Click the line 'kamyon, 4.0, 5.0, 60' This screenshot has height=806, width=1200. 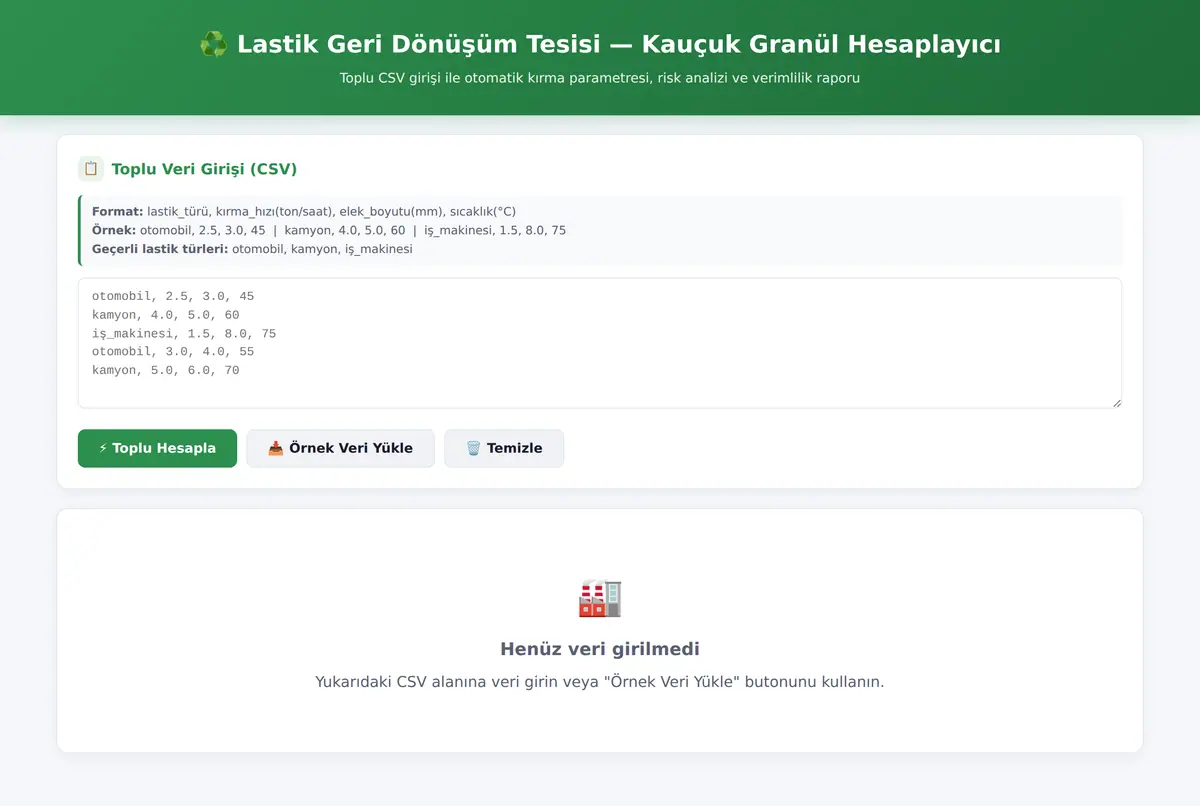point(166,315)
